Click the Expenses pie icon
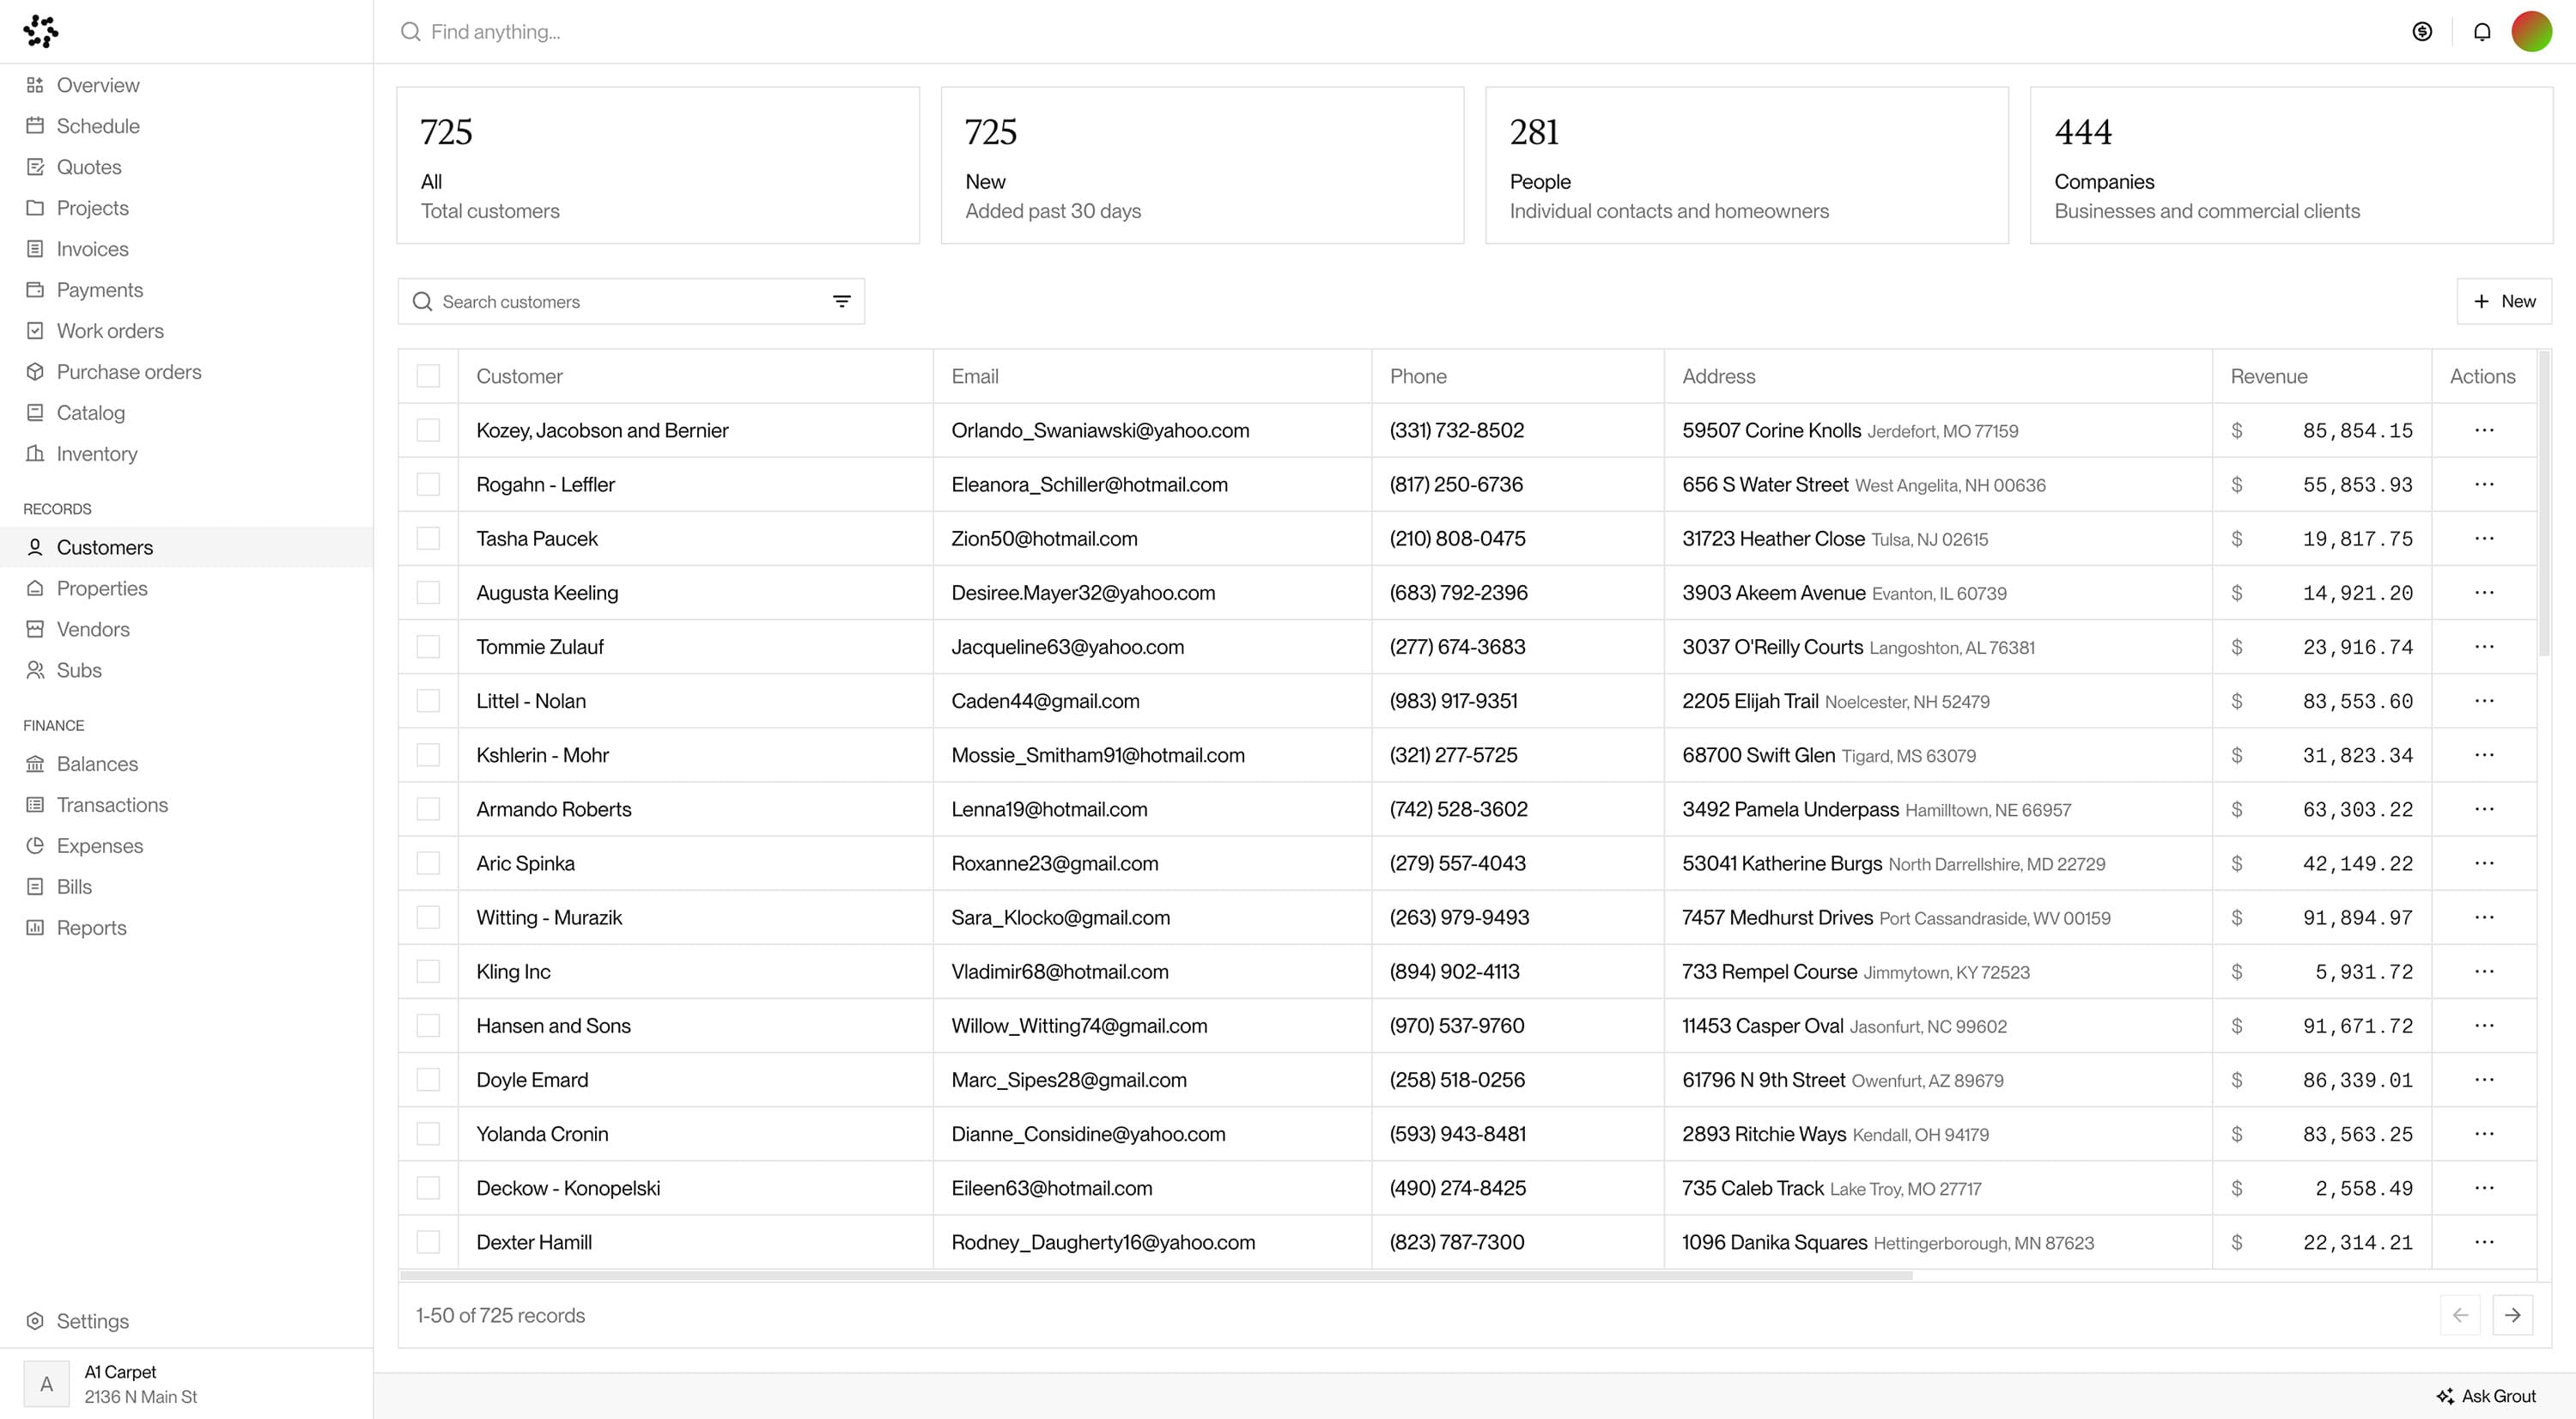Image resolution: width=2576 pixels, height=1419 pixels. (x=35, y=846)
